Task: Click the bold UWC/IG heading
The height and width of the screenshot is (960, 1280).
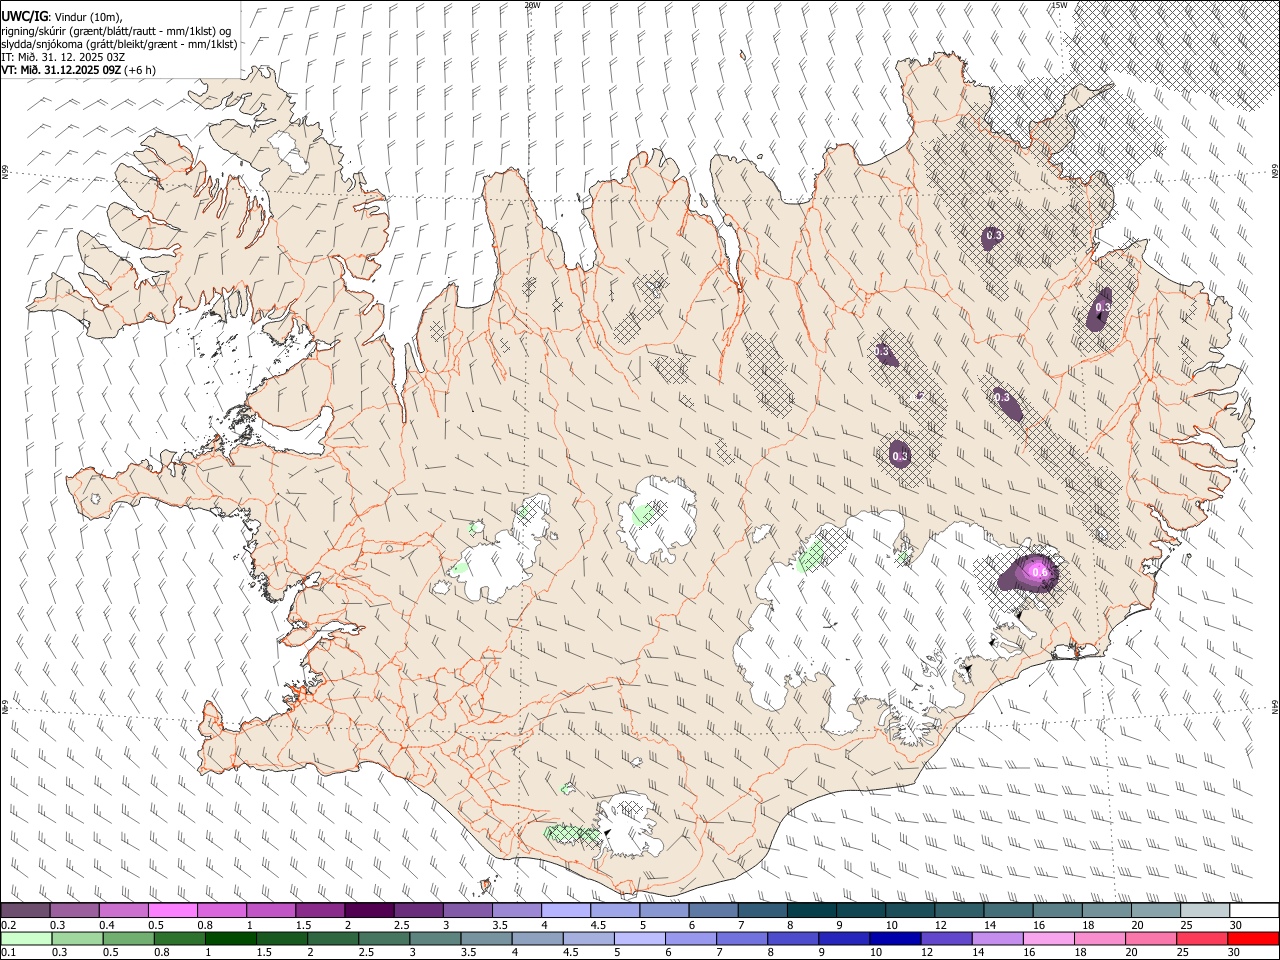Action: [23, 17]
